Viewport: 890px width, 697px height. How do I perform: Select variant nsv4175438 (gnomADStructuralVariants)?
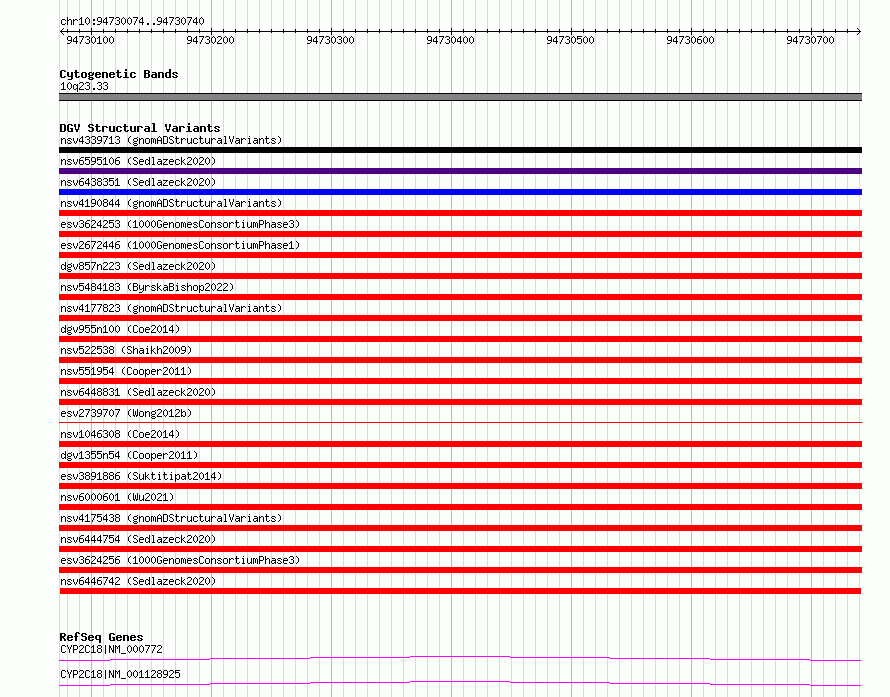click(171, 518)
